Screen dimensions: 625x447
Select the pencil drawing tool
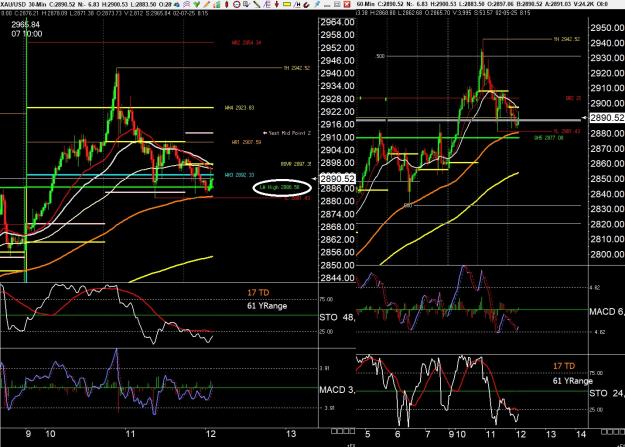coord(206,4)
